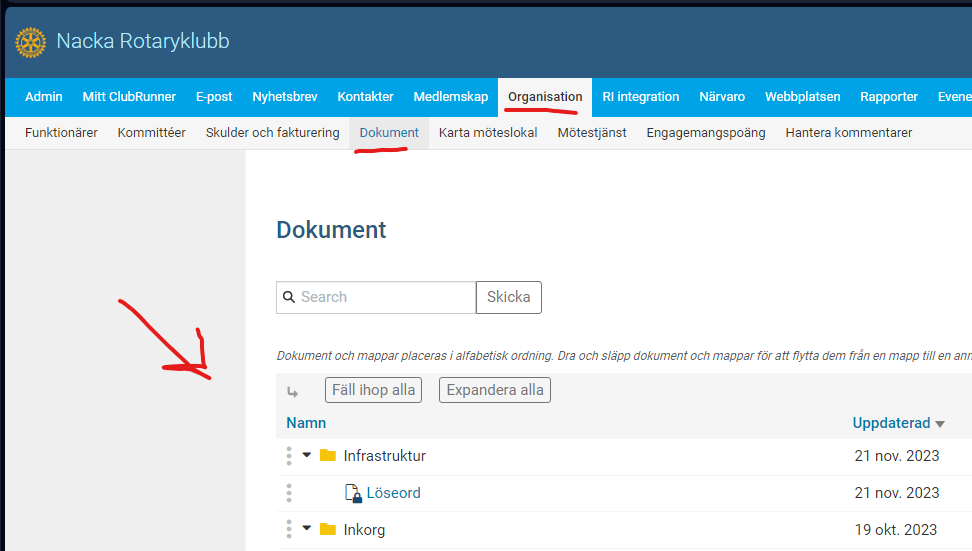Open the Rapporter menu
This screenshot has width=972, height=551.
pos(888,97)
